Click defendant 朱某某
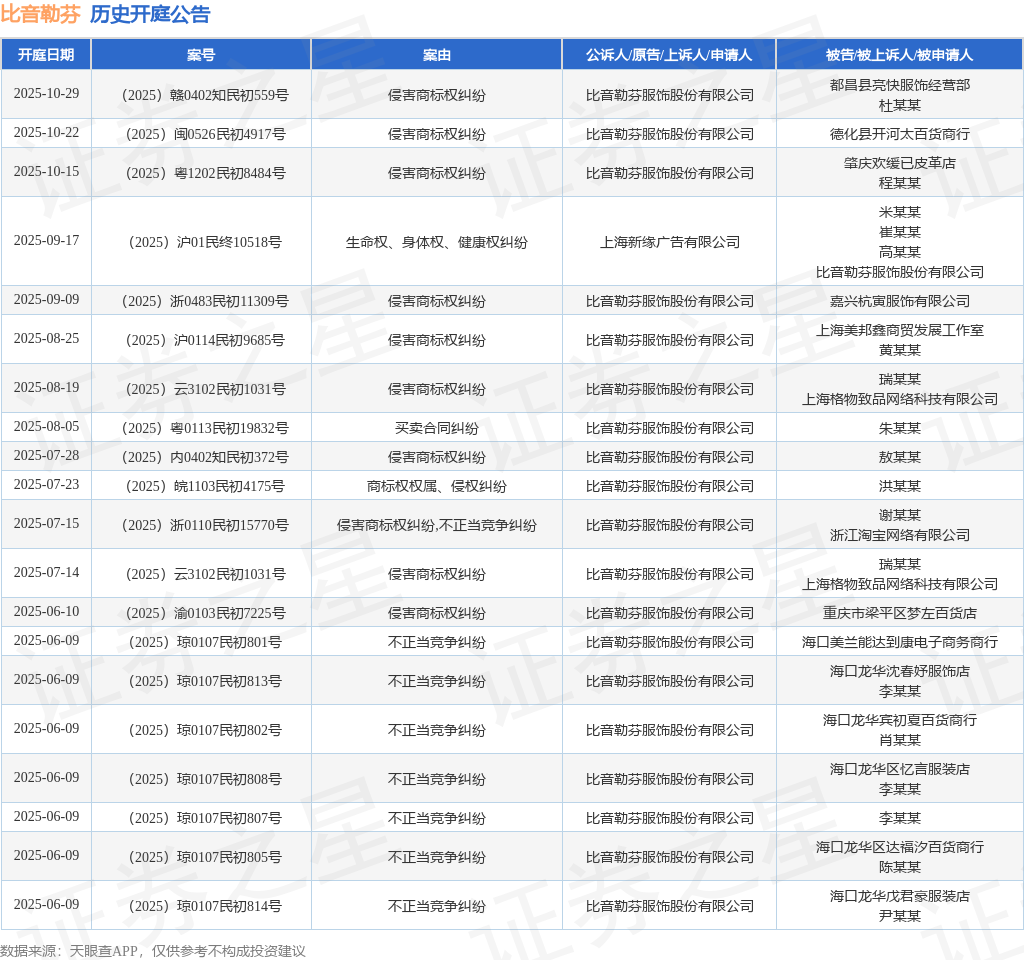The image size is (1024, 960). pyautogui.click(x=899, y=428)
